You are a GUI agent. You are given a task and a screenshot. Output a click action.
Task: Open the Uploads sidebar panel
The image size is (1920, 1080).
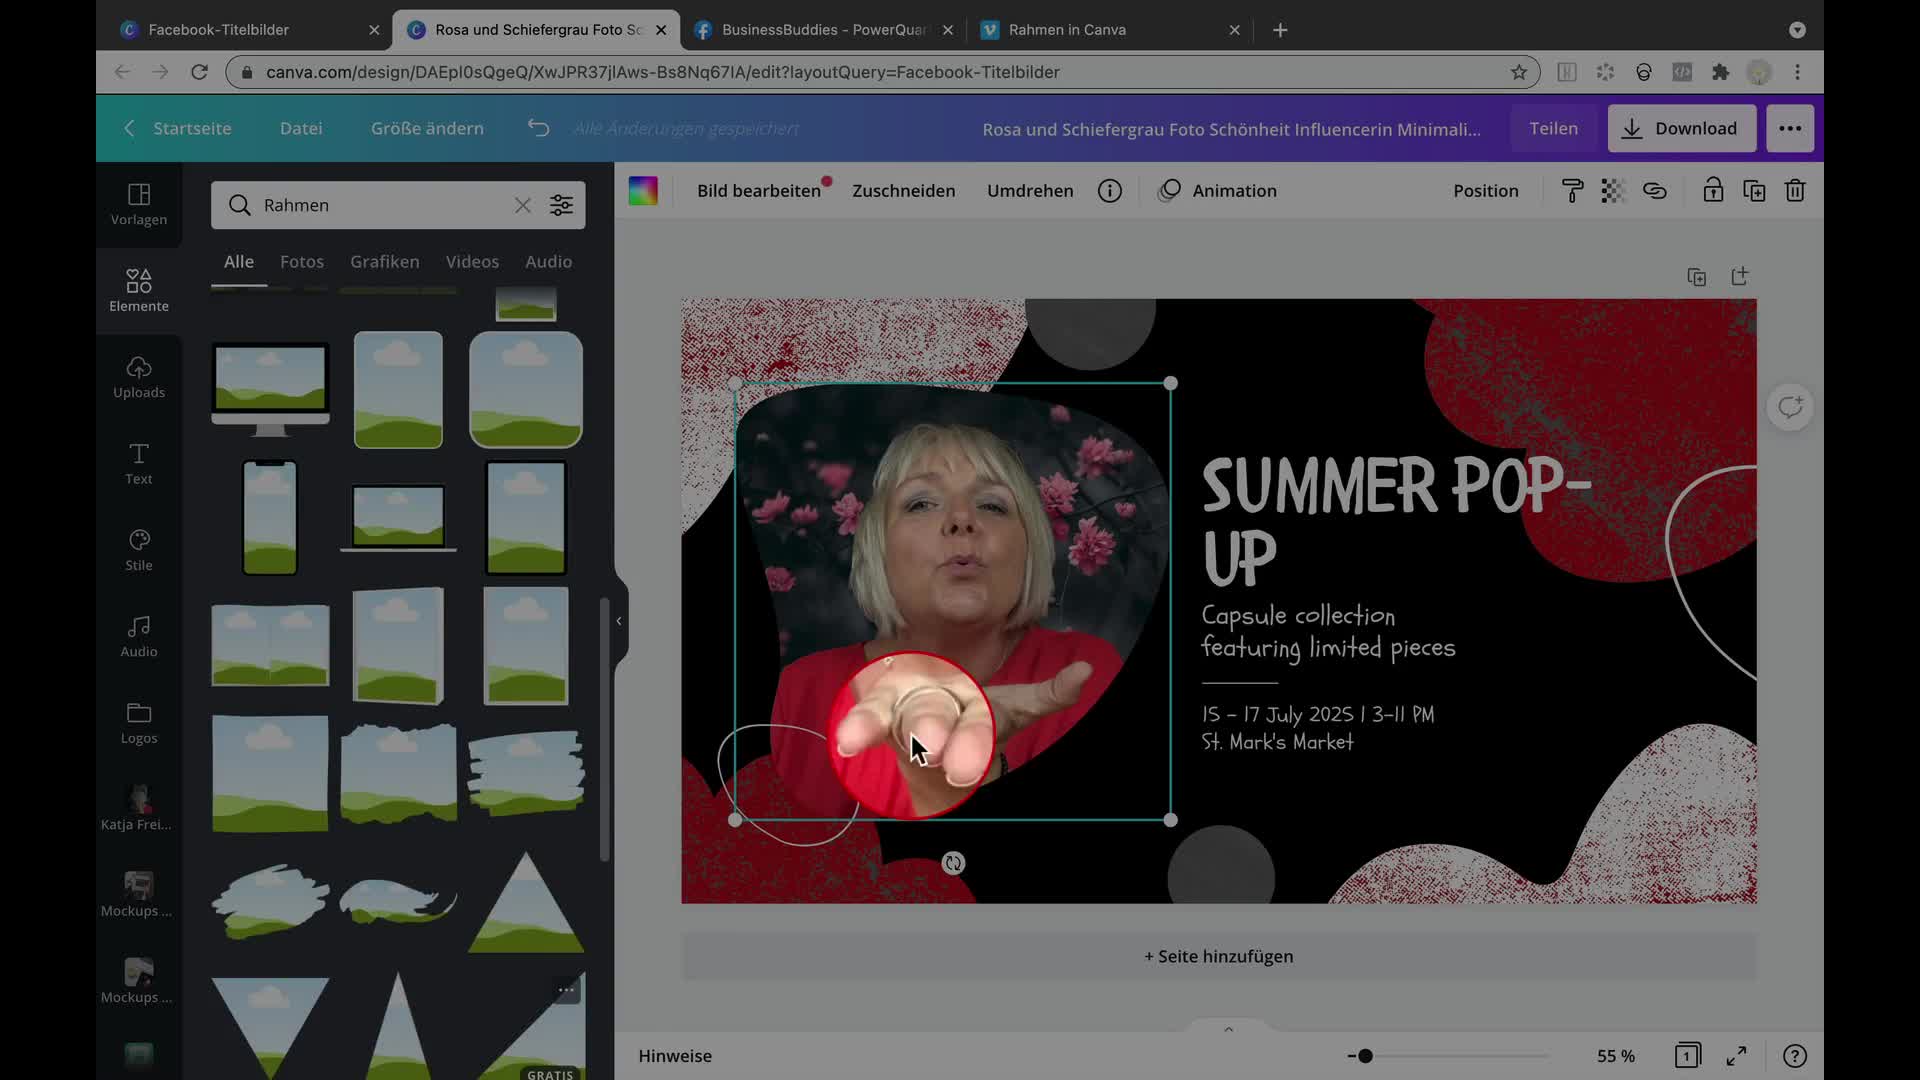tap(139, 377)
